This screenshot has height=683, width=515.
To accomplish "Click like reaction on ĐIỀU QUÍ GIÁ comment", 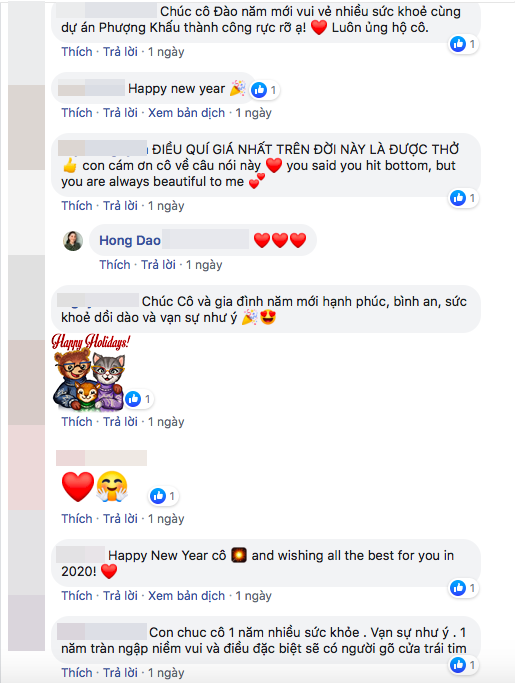I will coord(458,198).
